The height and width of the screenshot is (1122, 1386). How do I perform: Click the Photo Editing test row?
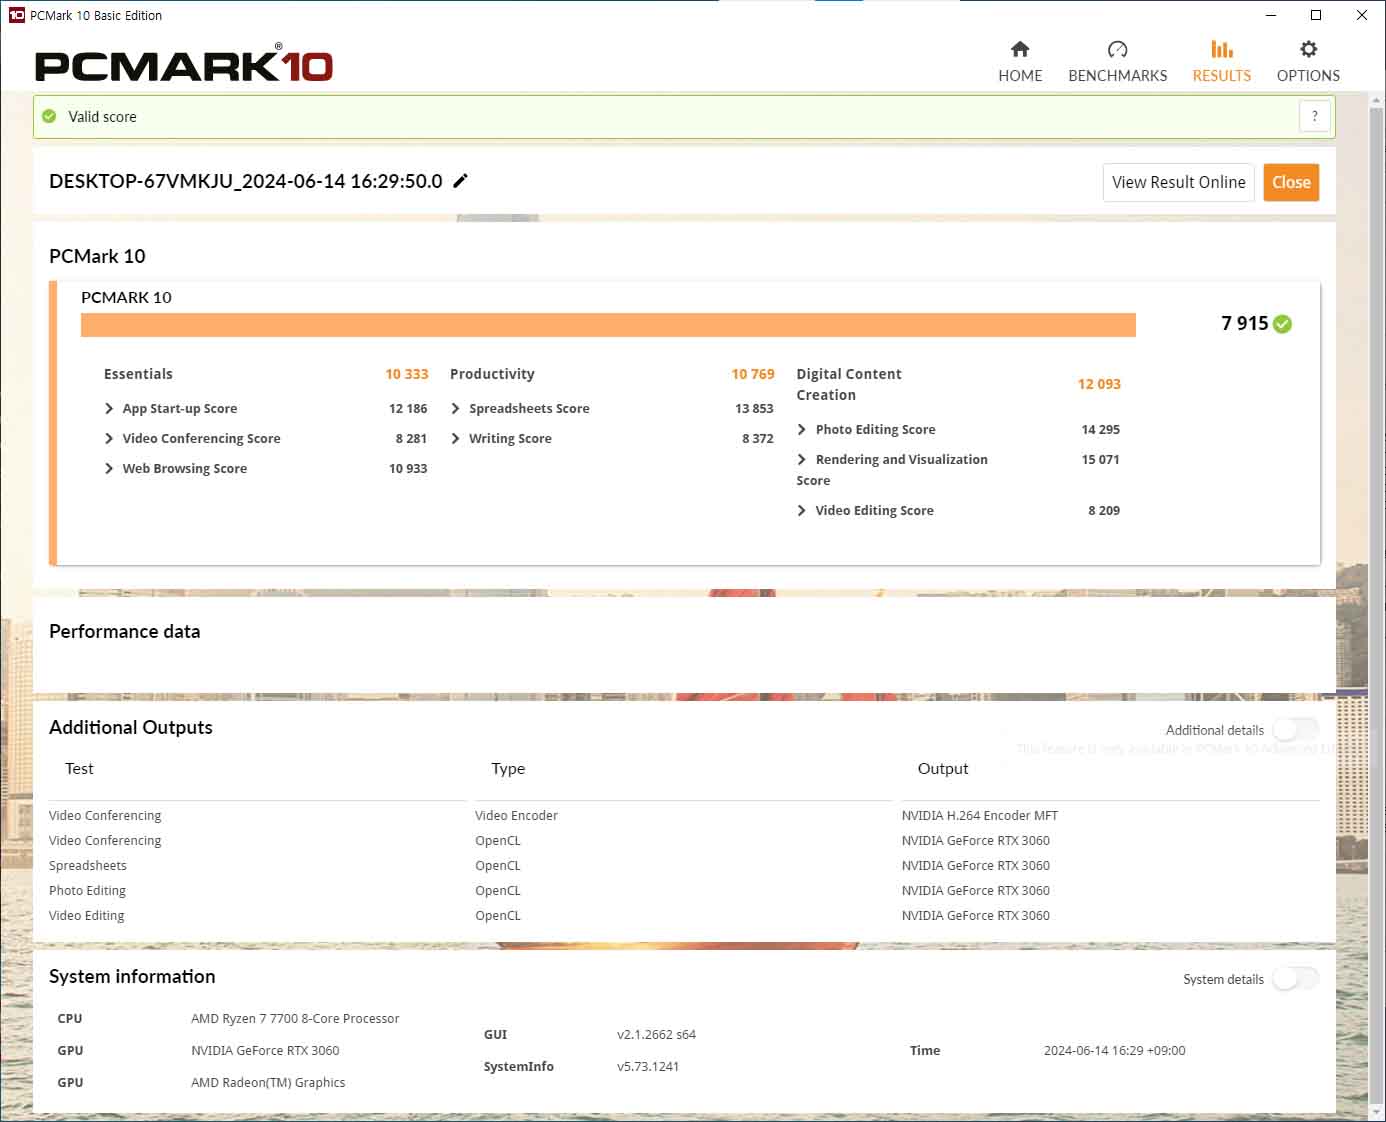click(x=87, y=890)
